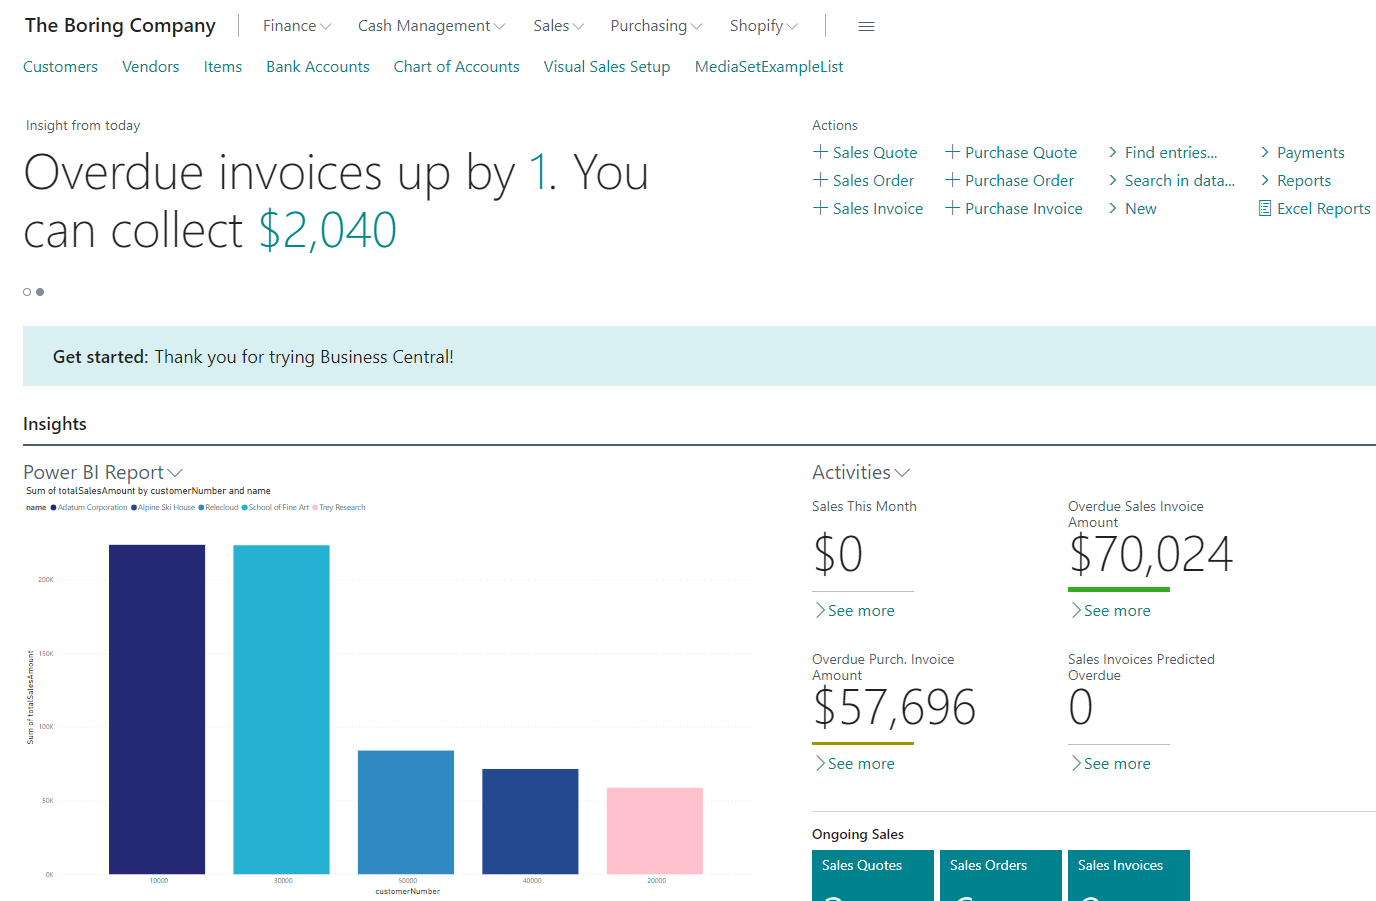Open the Customers list
This screenshot has height=901, width=1376.
point(60,66)
